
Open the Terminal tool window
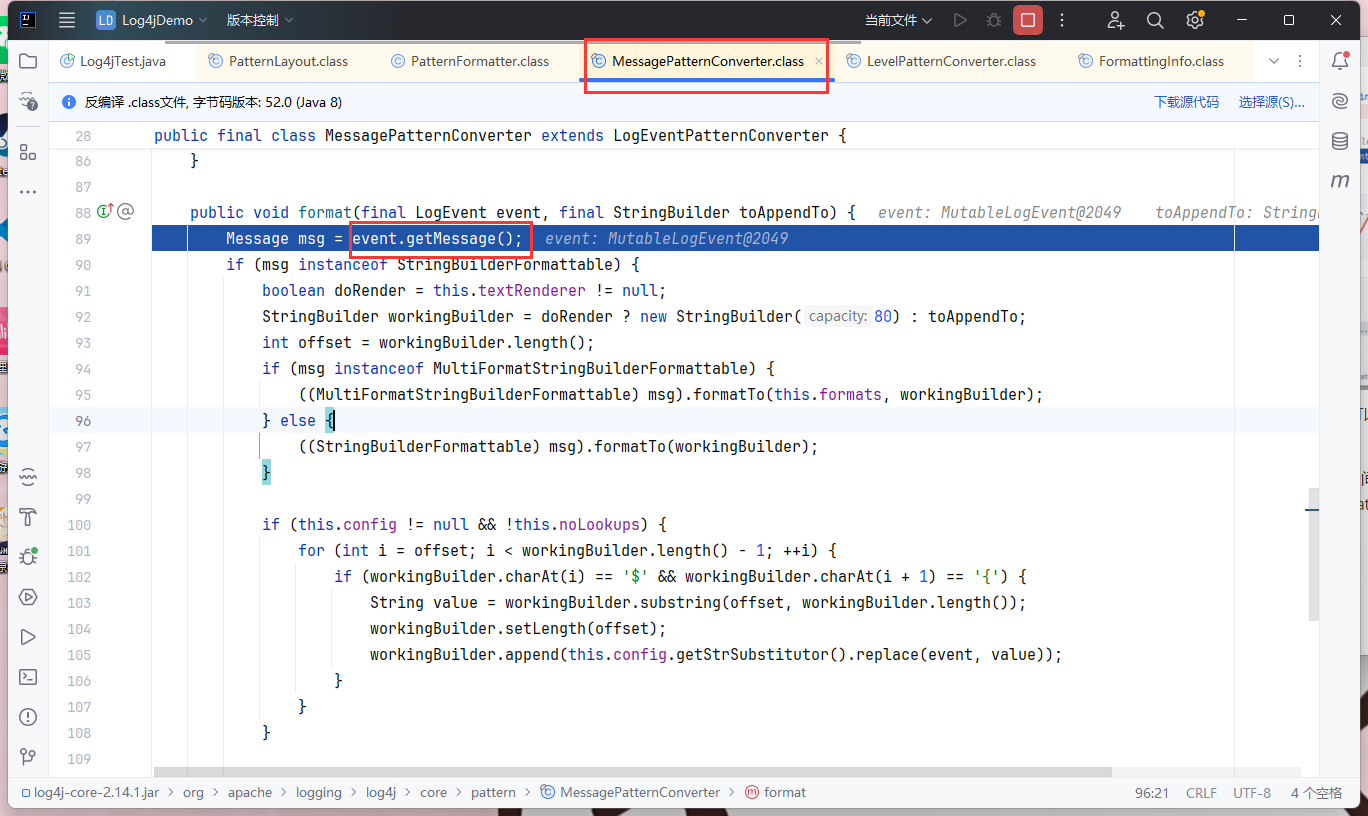pos(28,677)
